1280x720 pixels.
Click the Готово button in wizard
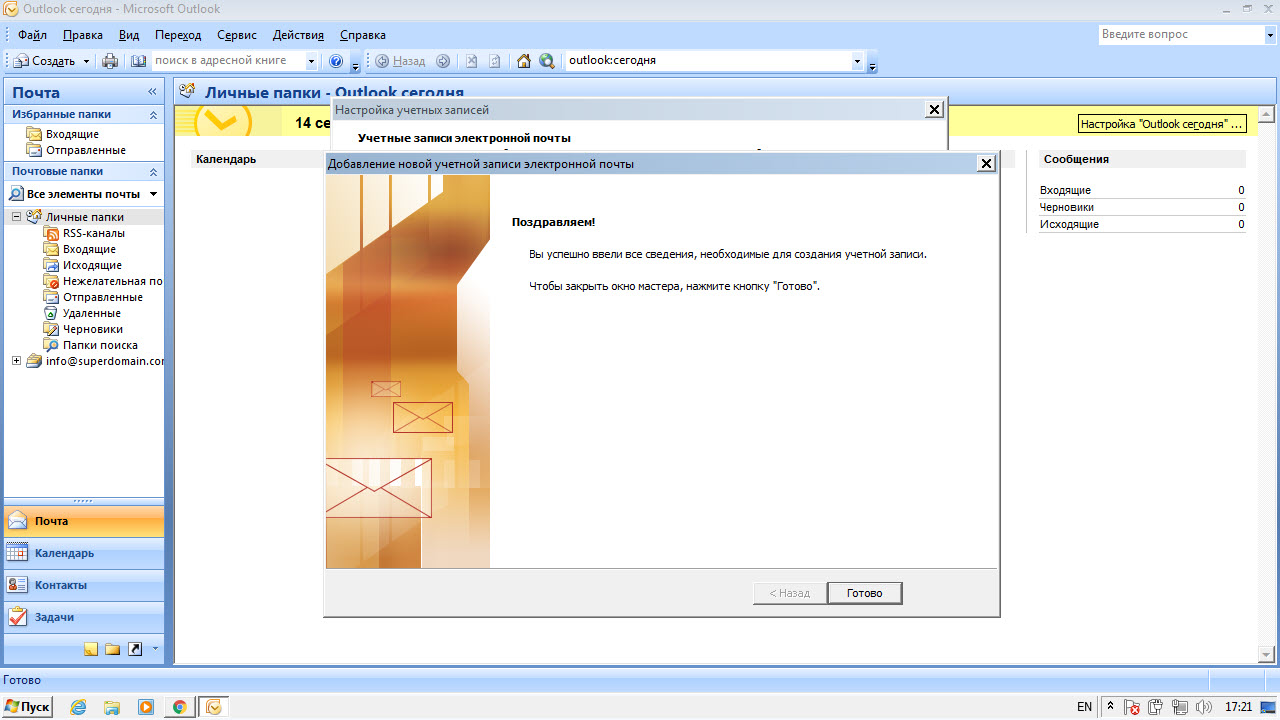click(x=865, y=593)
